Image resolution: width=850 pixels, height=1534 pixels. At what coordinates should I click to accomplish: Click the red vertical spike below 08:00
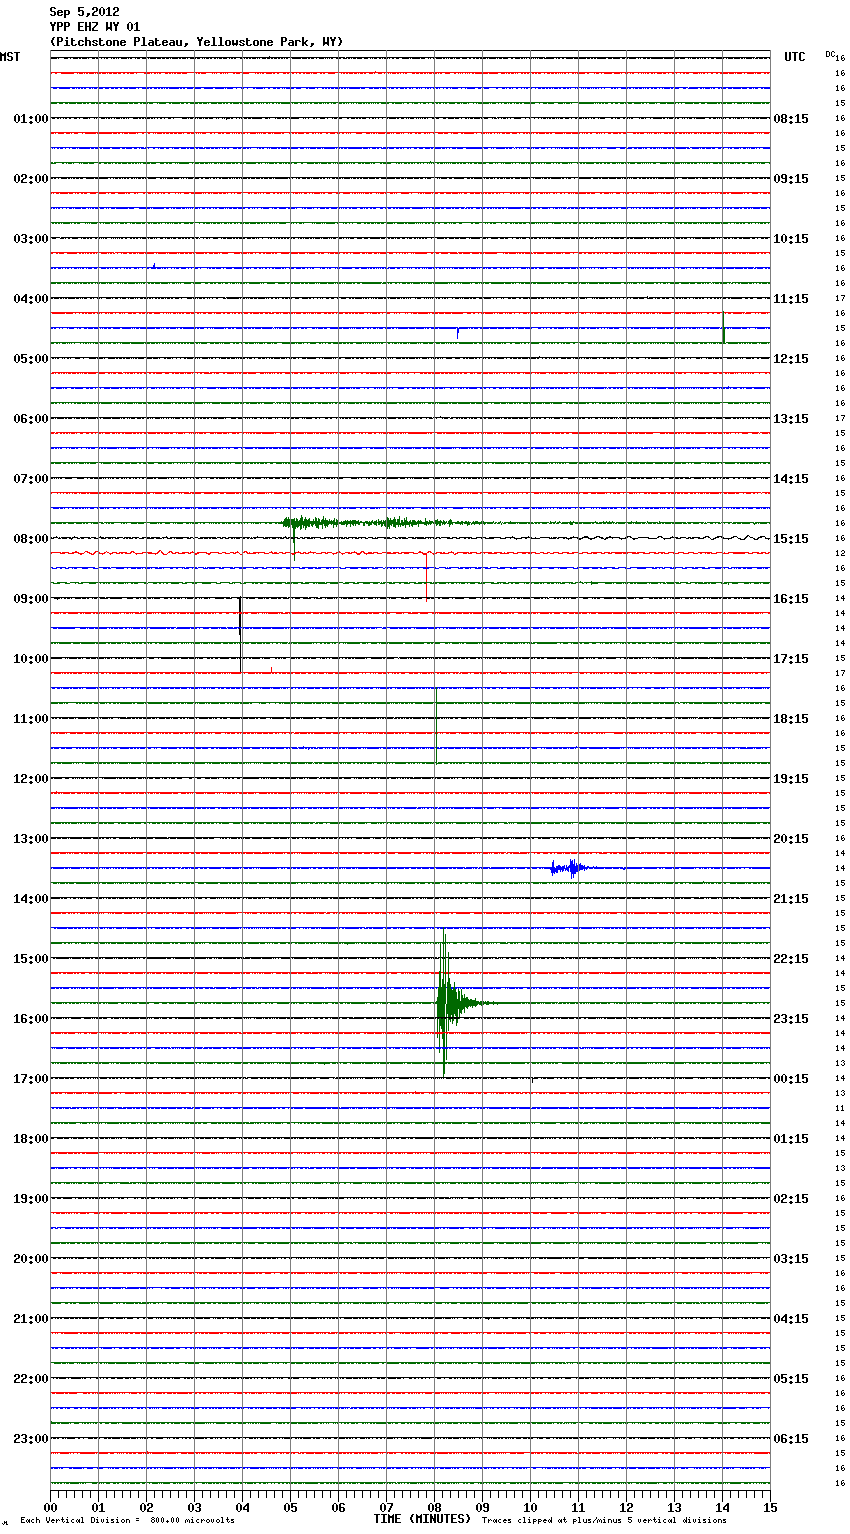(x=427, y=576)
